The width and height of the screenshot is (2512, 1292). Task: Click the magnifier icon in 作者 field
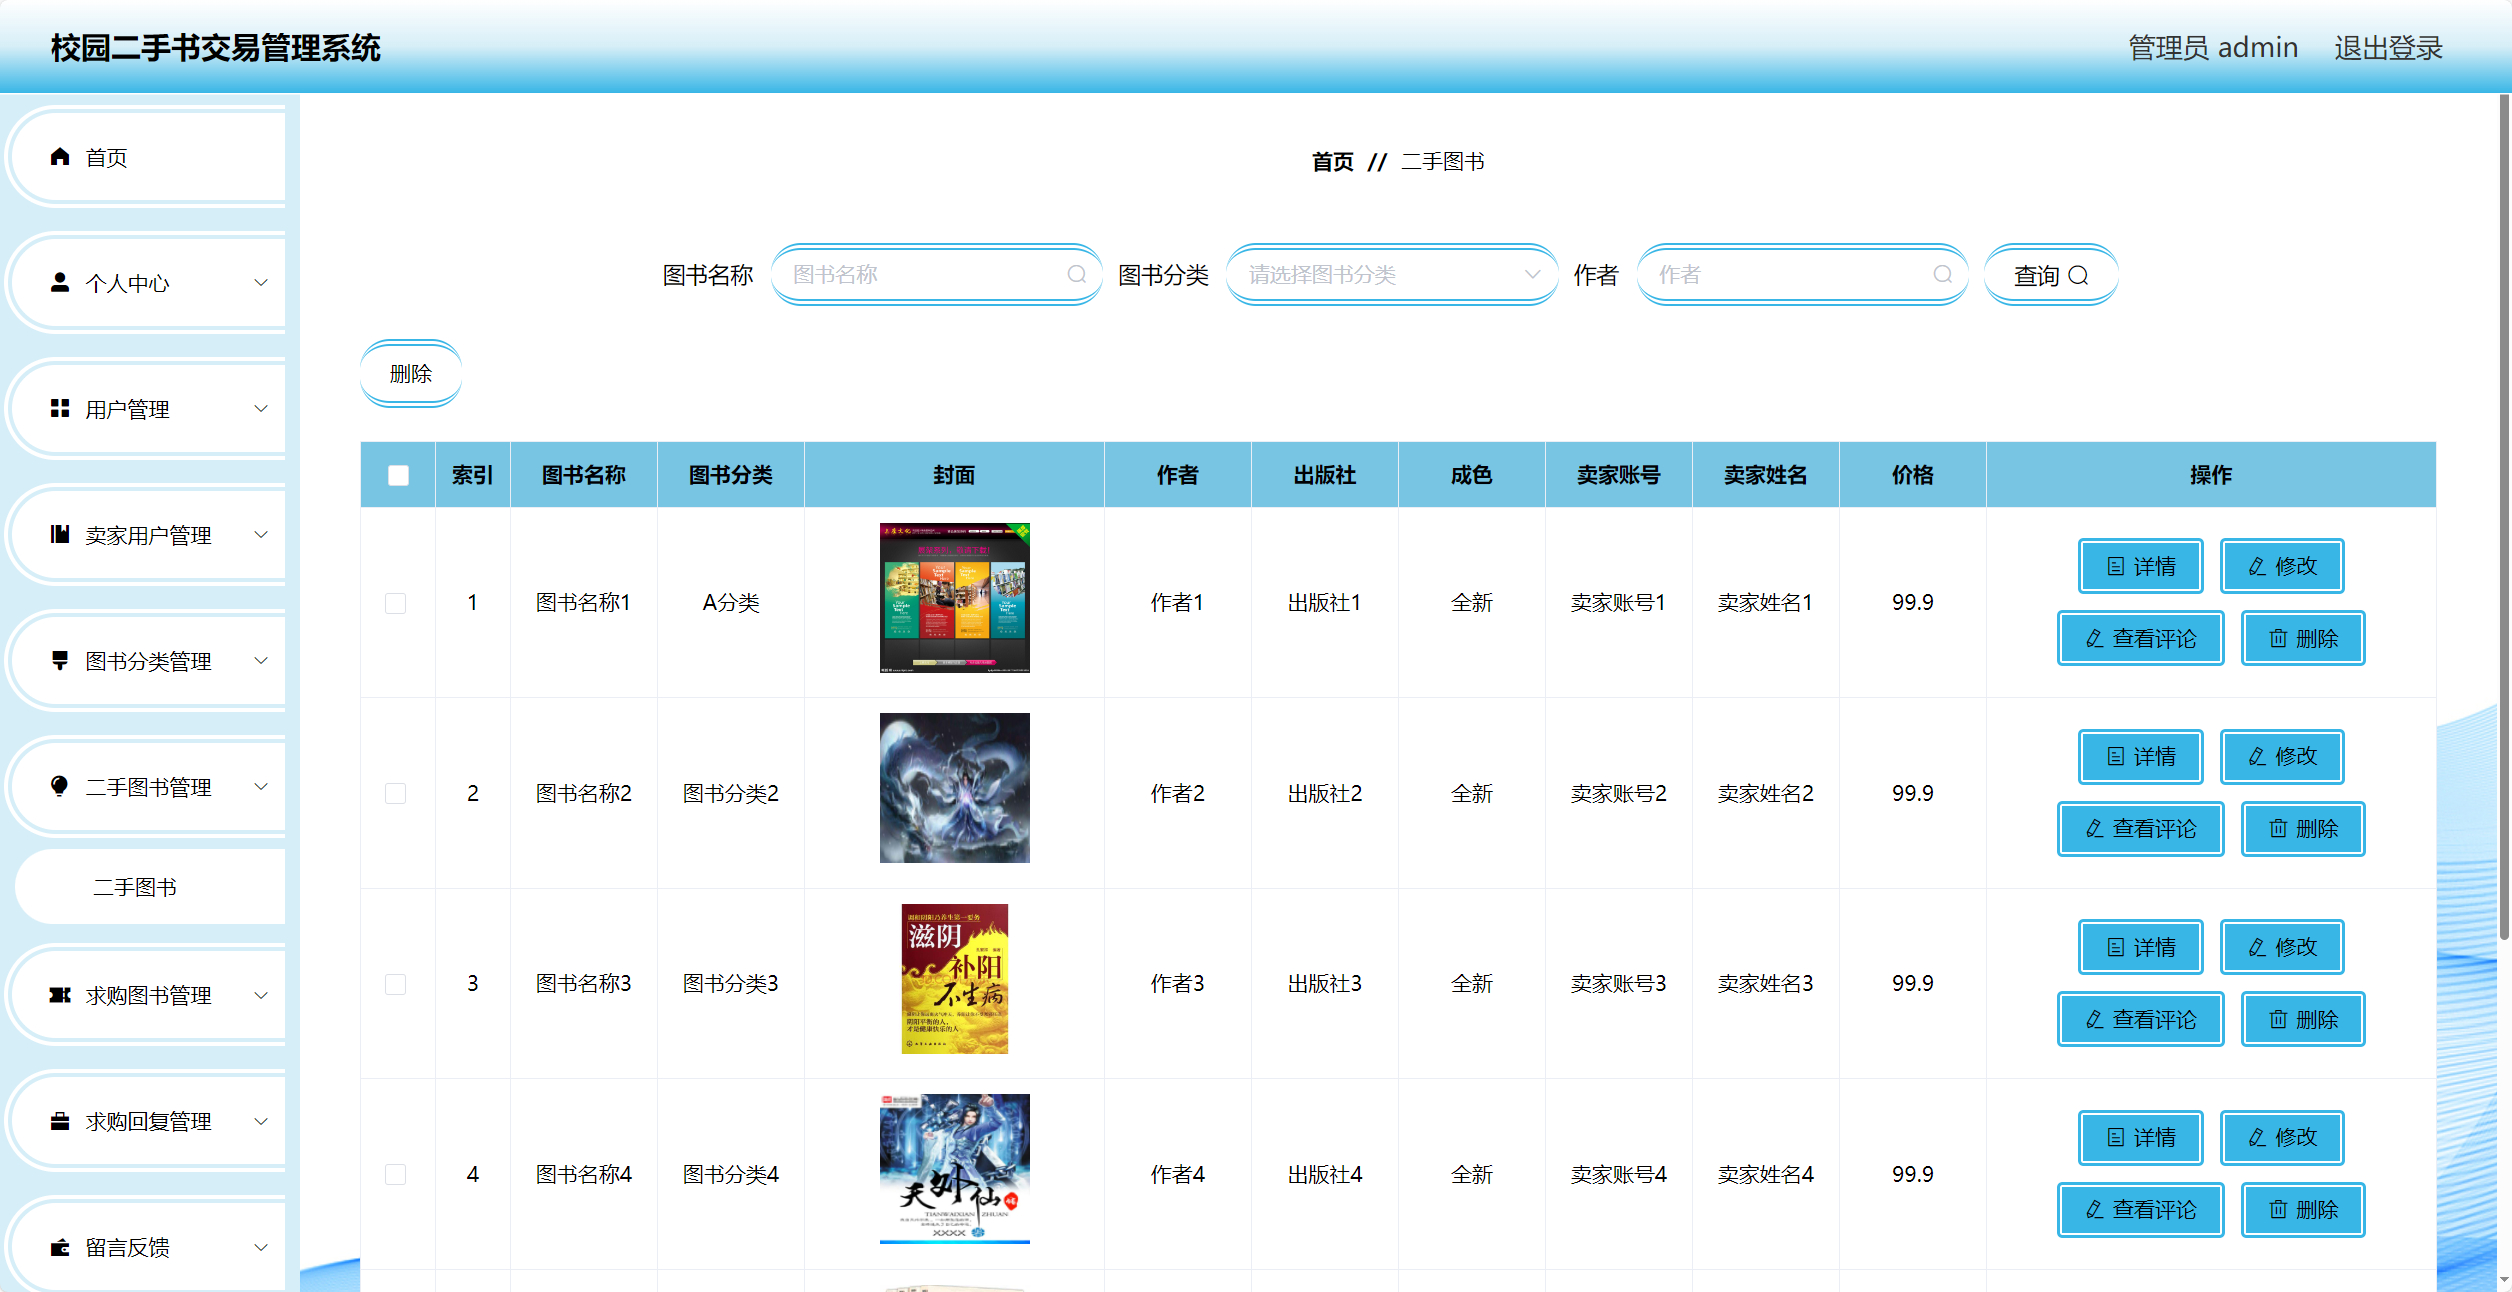coord(1942,275)
